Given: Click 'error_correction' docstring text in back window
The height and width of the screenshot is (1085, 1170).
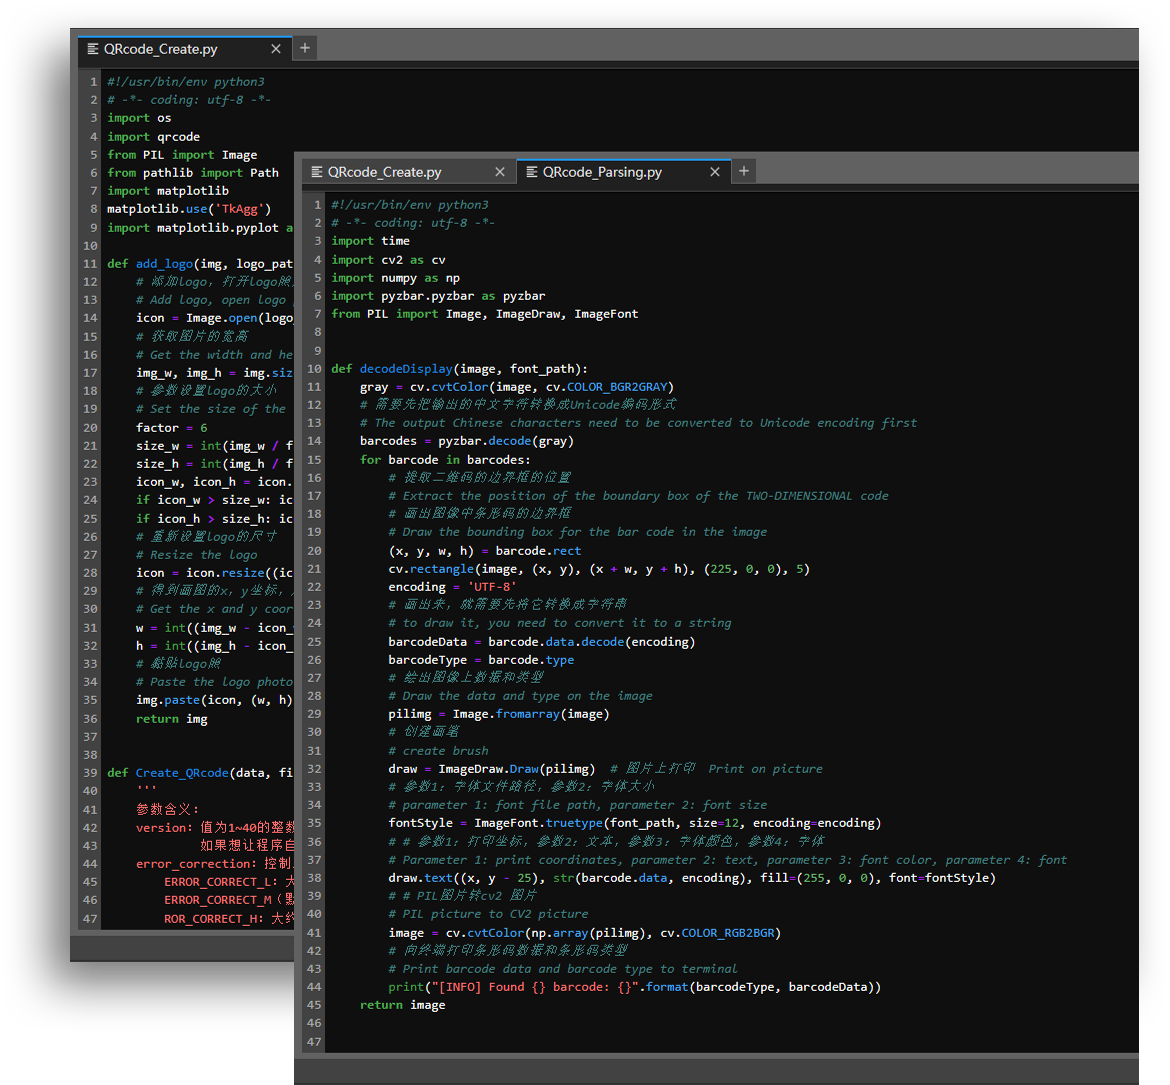Looking at the screenshot, I should pyautogui.click(x=196, y=864).
